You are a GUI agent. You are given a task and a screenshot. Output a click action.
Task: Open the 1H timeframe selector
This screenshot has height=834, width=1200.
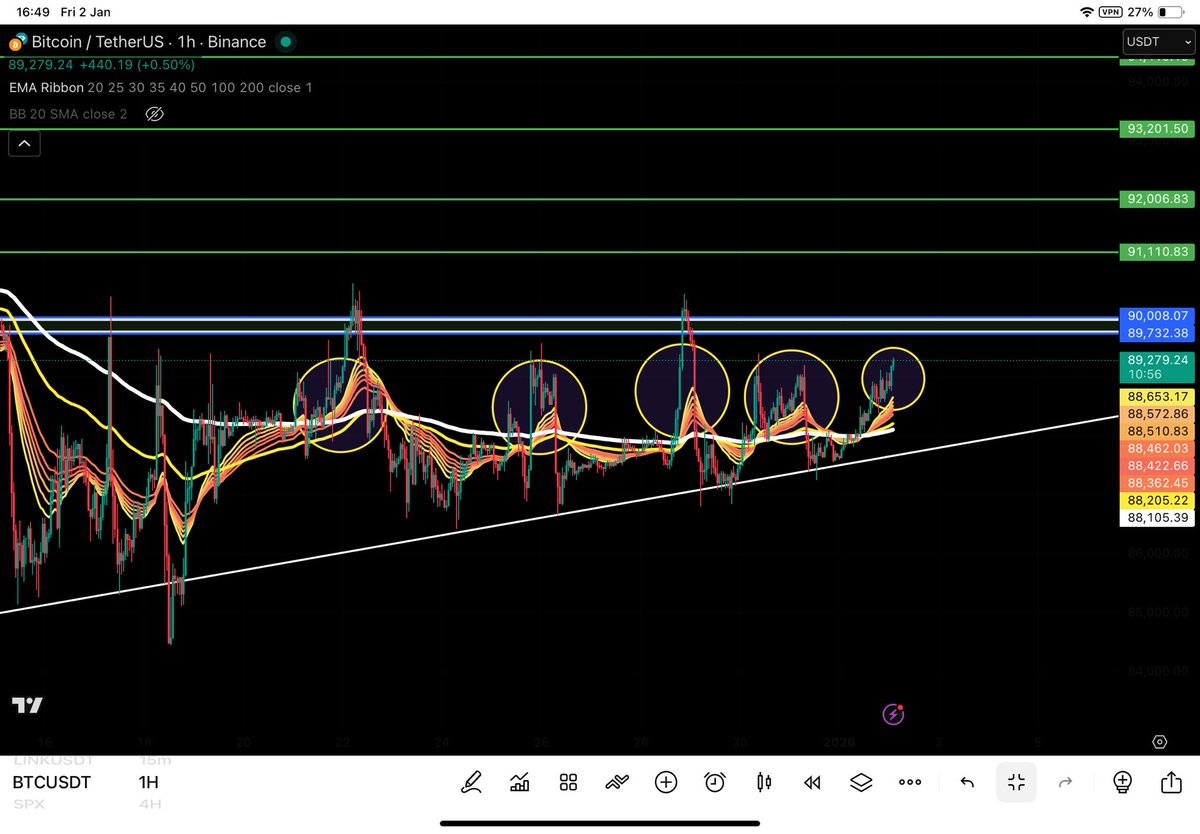(150, 782)
